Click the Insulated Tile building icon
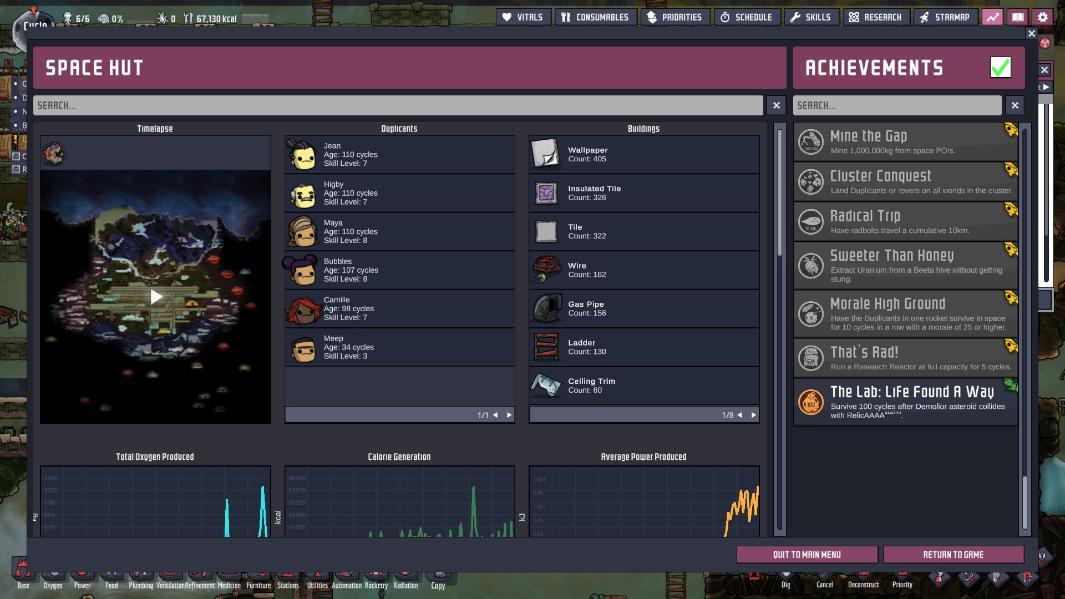 [546, 193]
